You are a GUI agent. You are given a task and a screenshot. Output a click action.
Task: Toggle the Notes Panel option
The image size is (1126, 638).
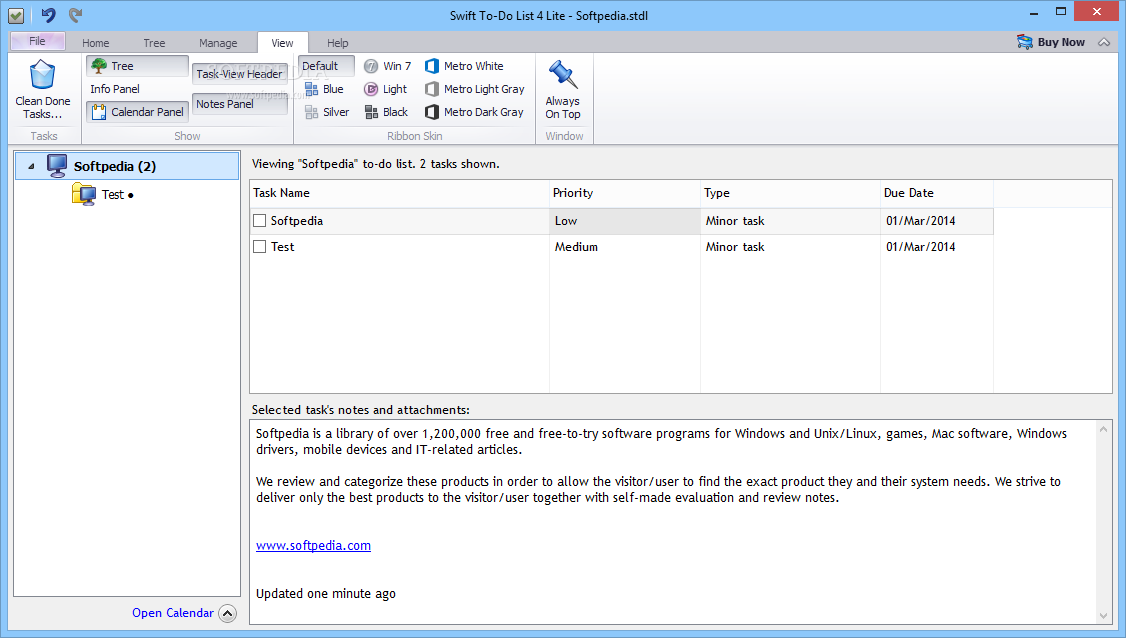239,104
